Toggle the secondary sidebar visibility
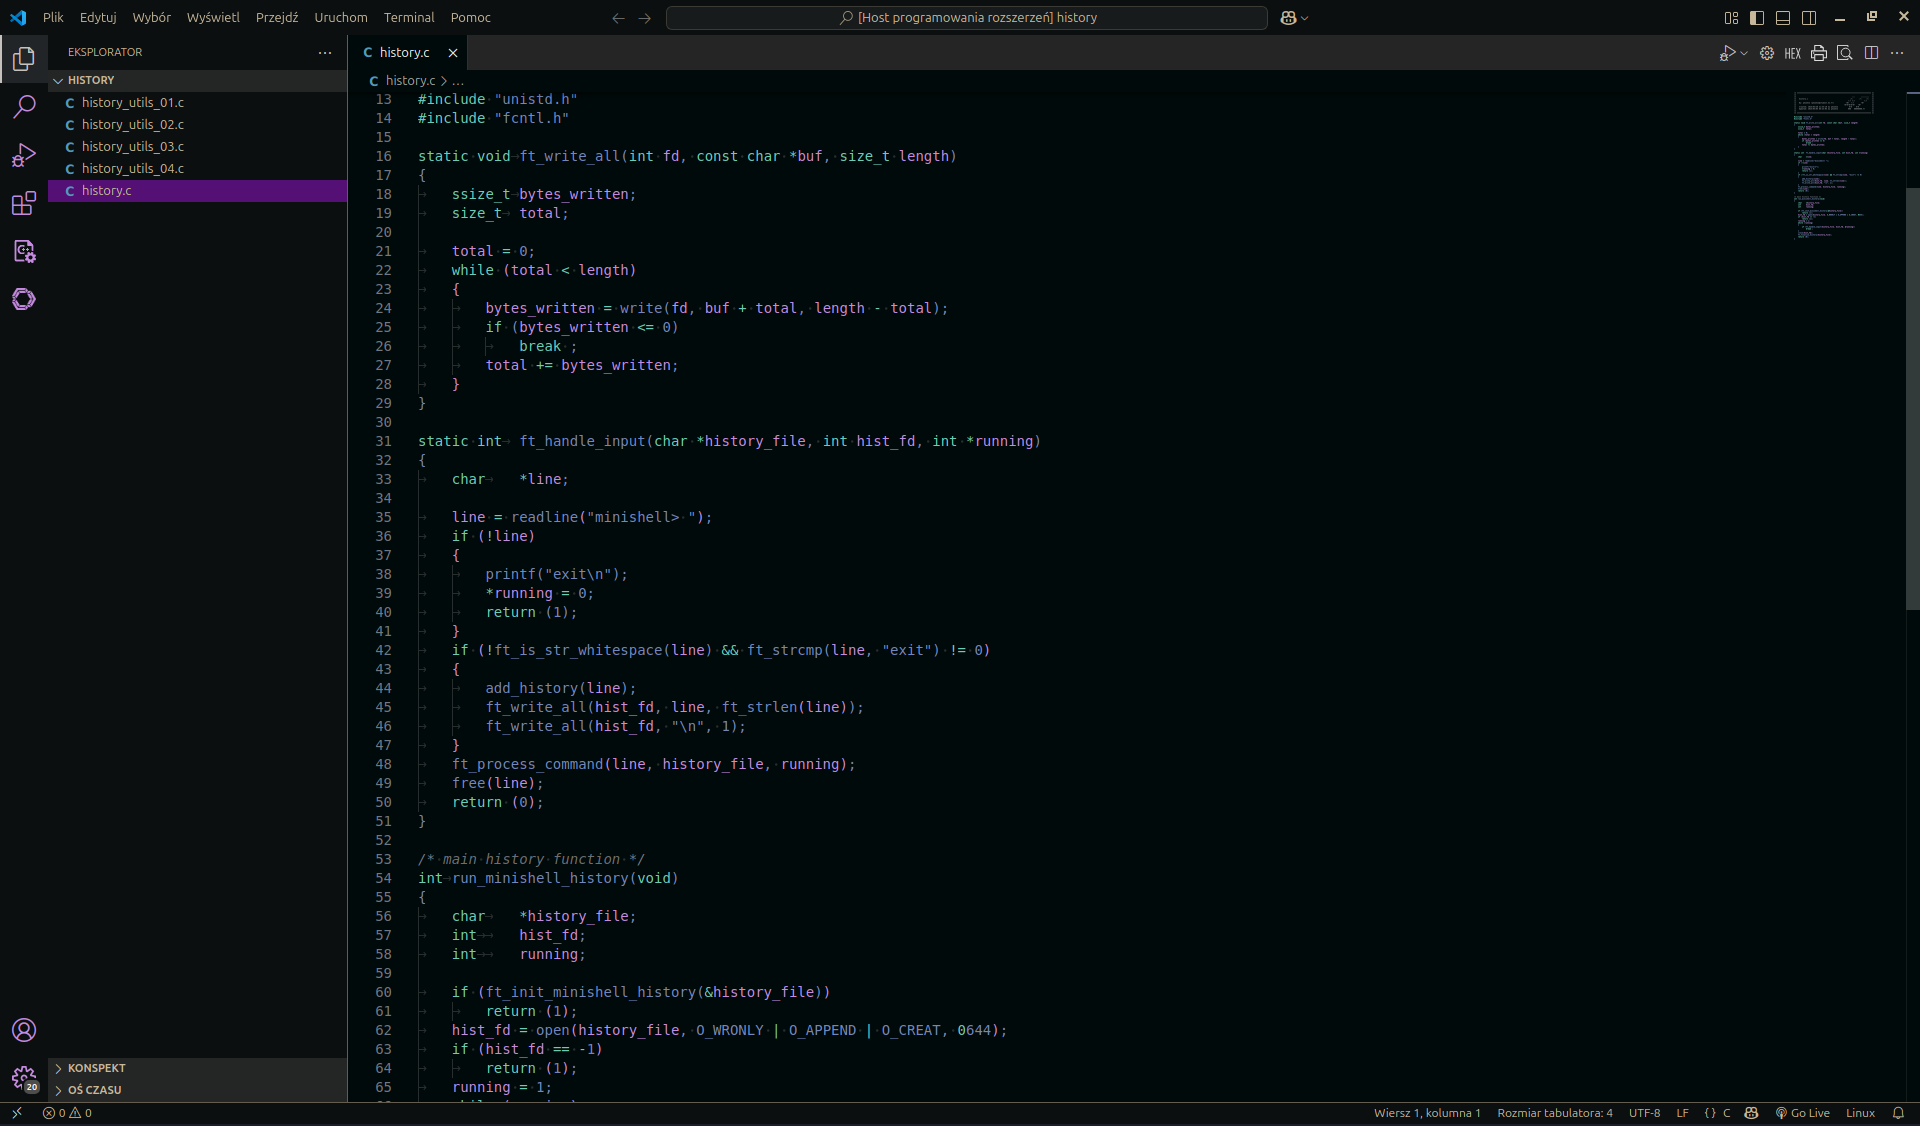Image resolution: width=1920 pixels, height=1126 pixels. [1809, 18]
